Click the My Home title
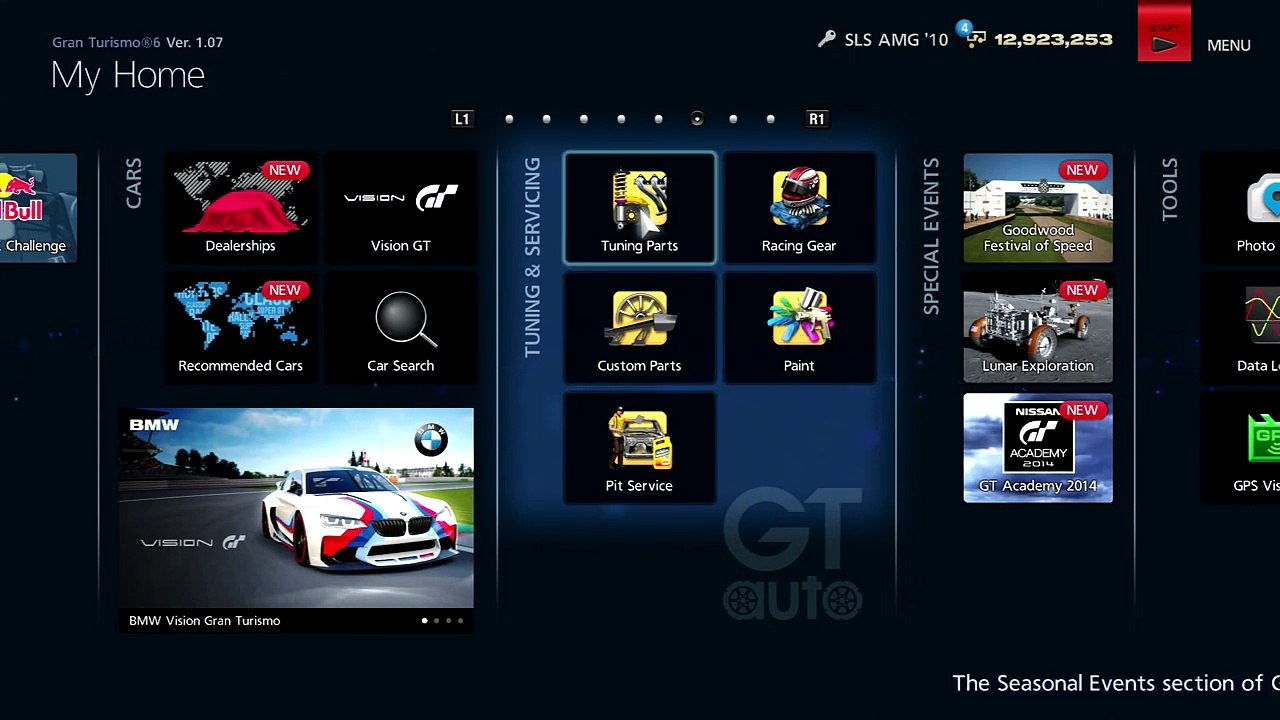Viewport: 1280px width, 720px height. tap(128, 75)
